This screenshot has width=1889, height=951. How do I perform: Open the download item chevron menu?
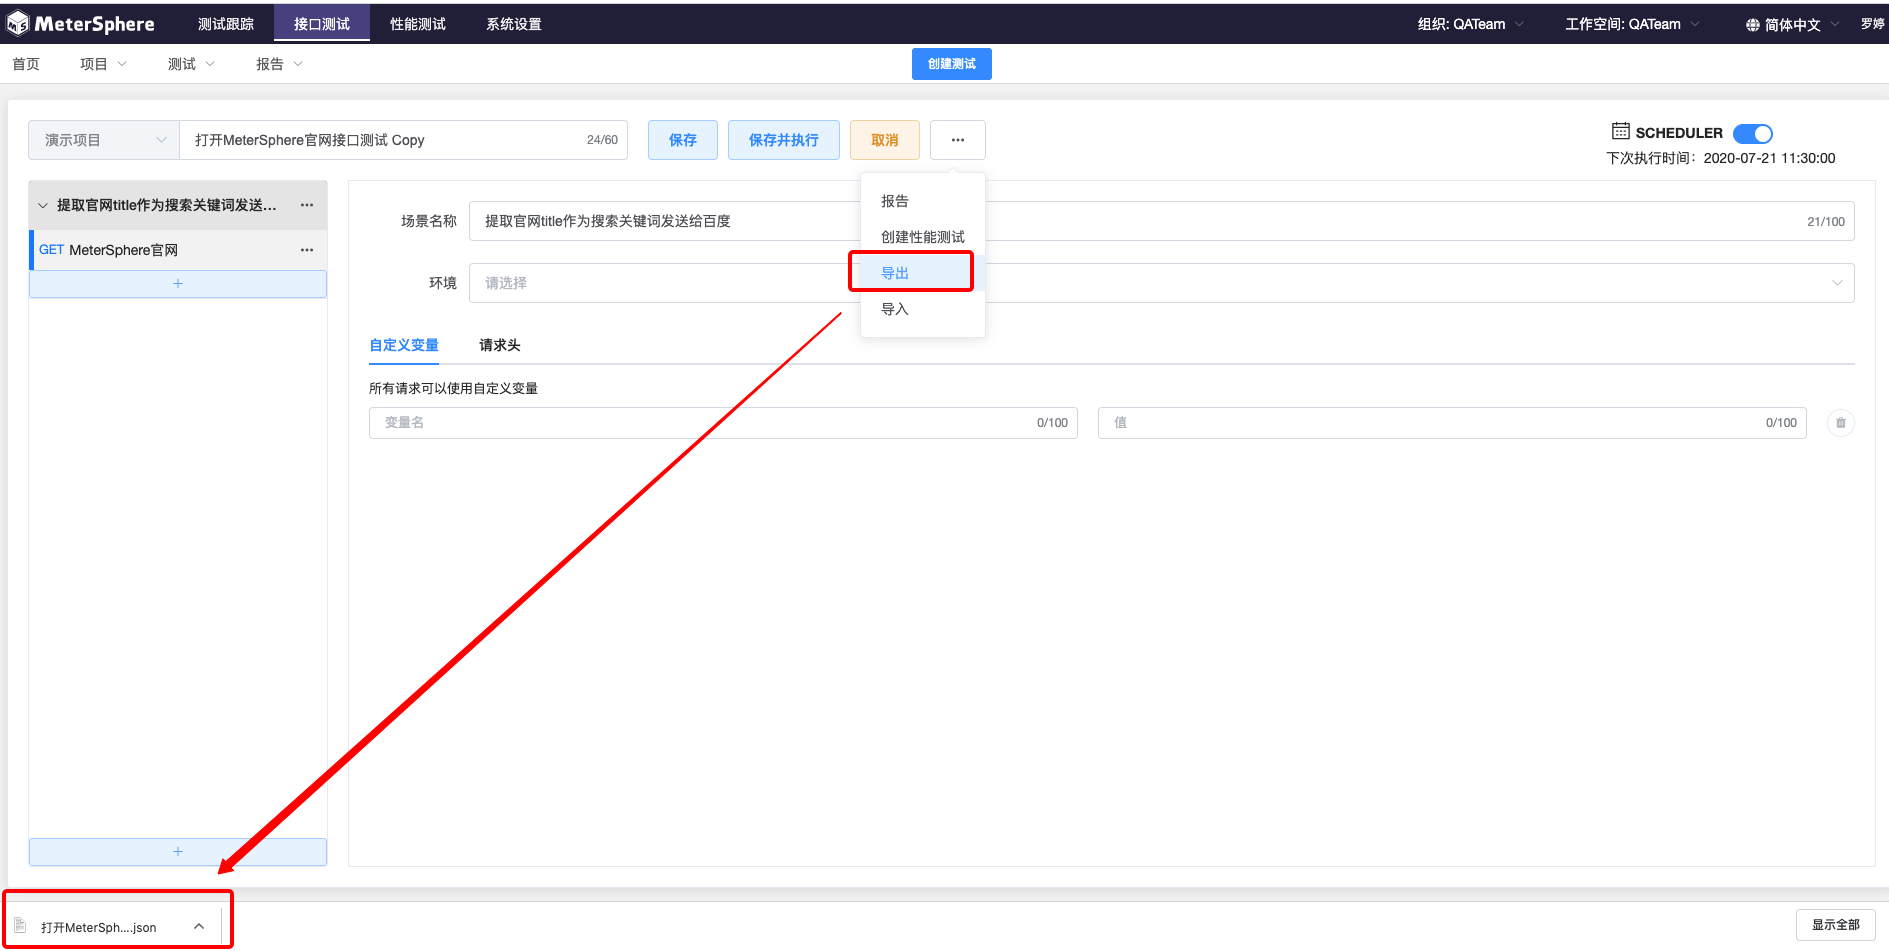click(x=199, y=926)
